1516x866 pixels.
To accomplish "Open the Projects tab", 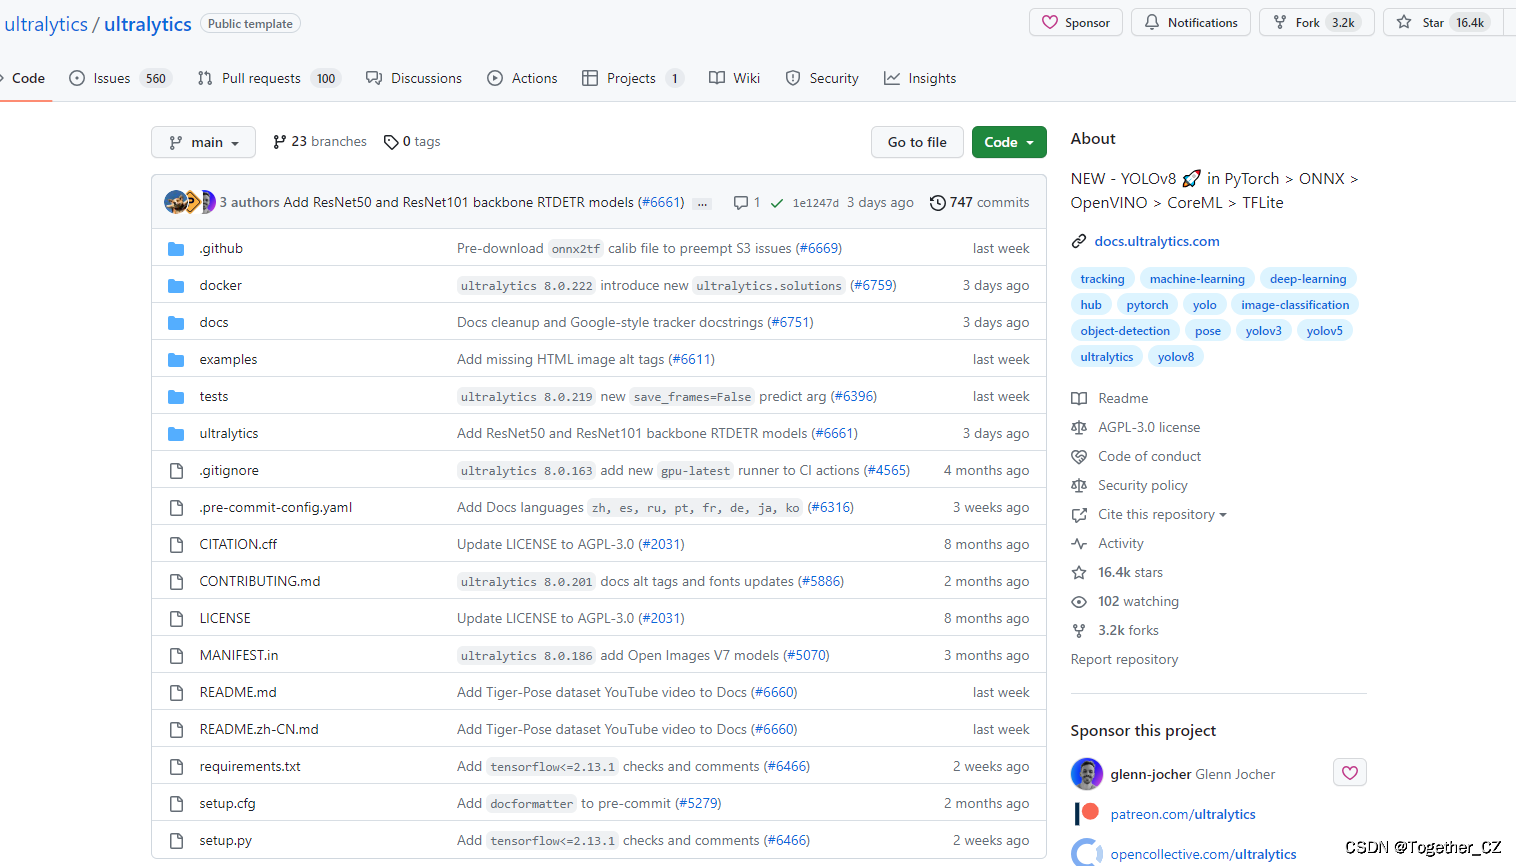I will (x=633, y=78).
